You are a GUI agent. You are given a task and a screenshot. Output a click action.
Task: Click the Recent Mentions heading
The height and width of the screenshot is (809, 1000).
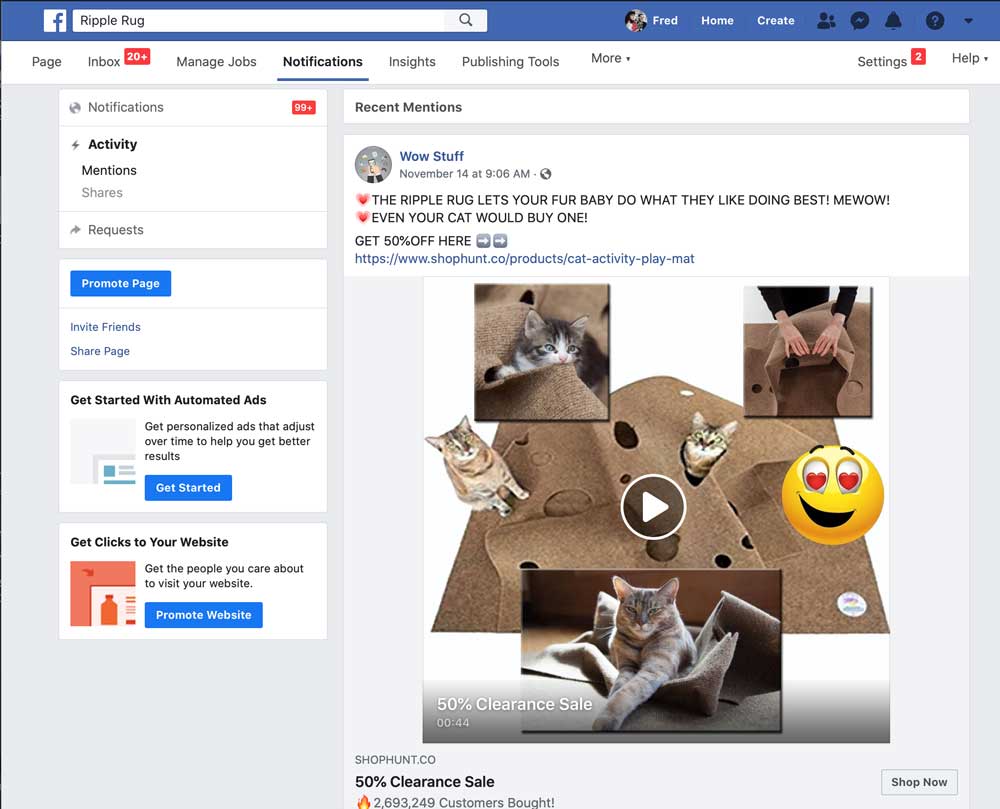tap(408, 107)
